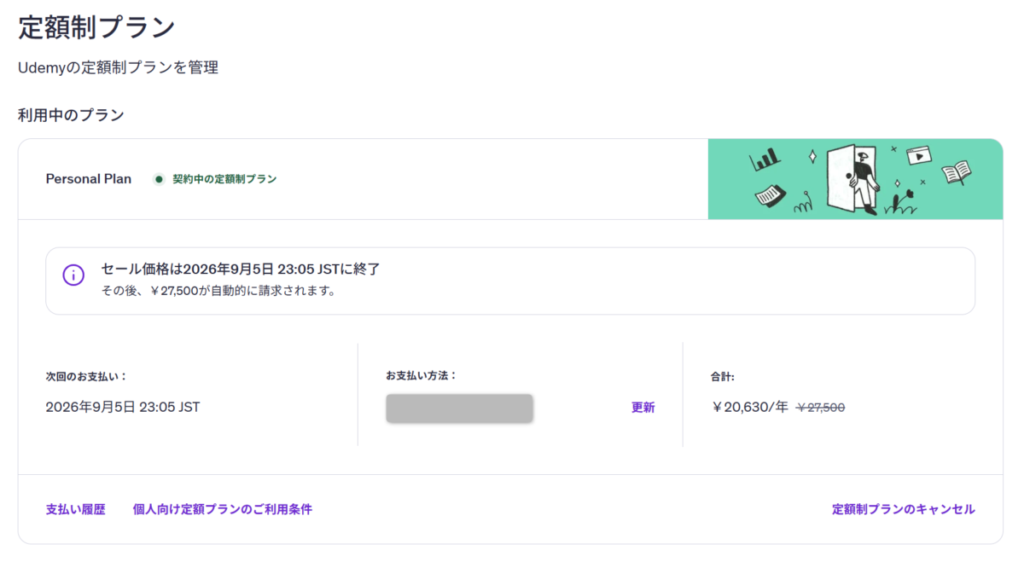Open the 支払い履歴 payment history link

pyautogui.click(x=75, y=509)
